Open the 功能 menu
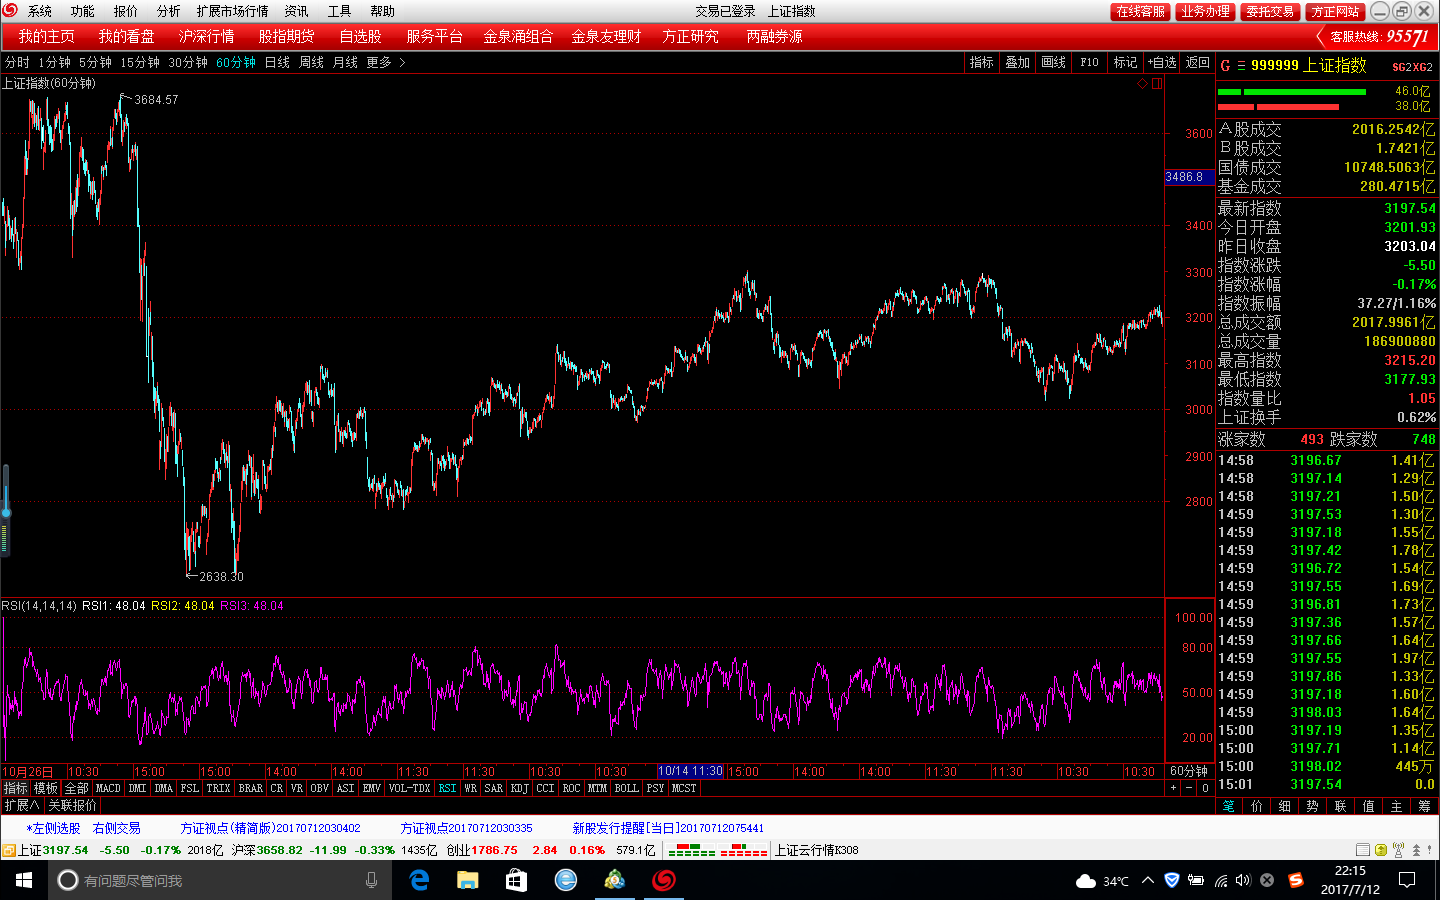Image resolution: width=1440 pixels, height=900 pixels. (83, 11)
